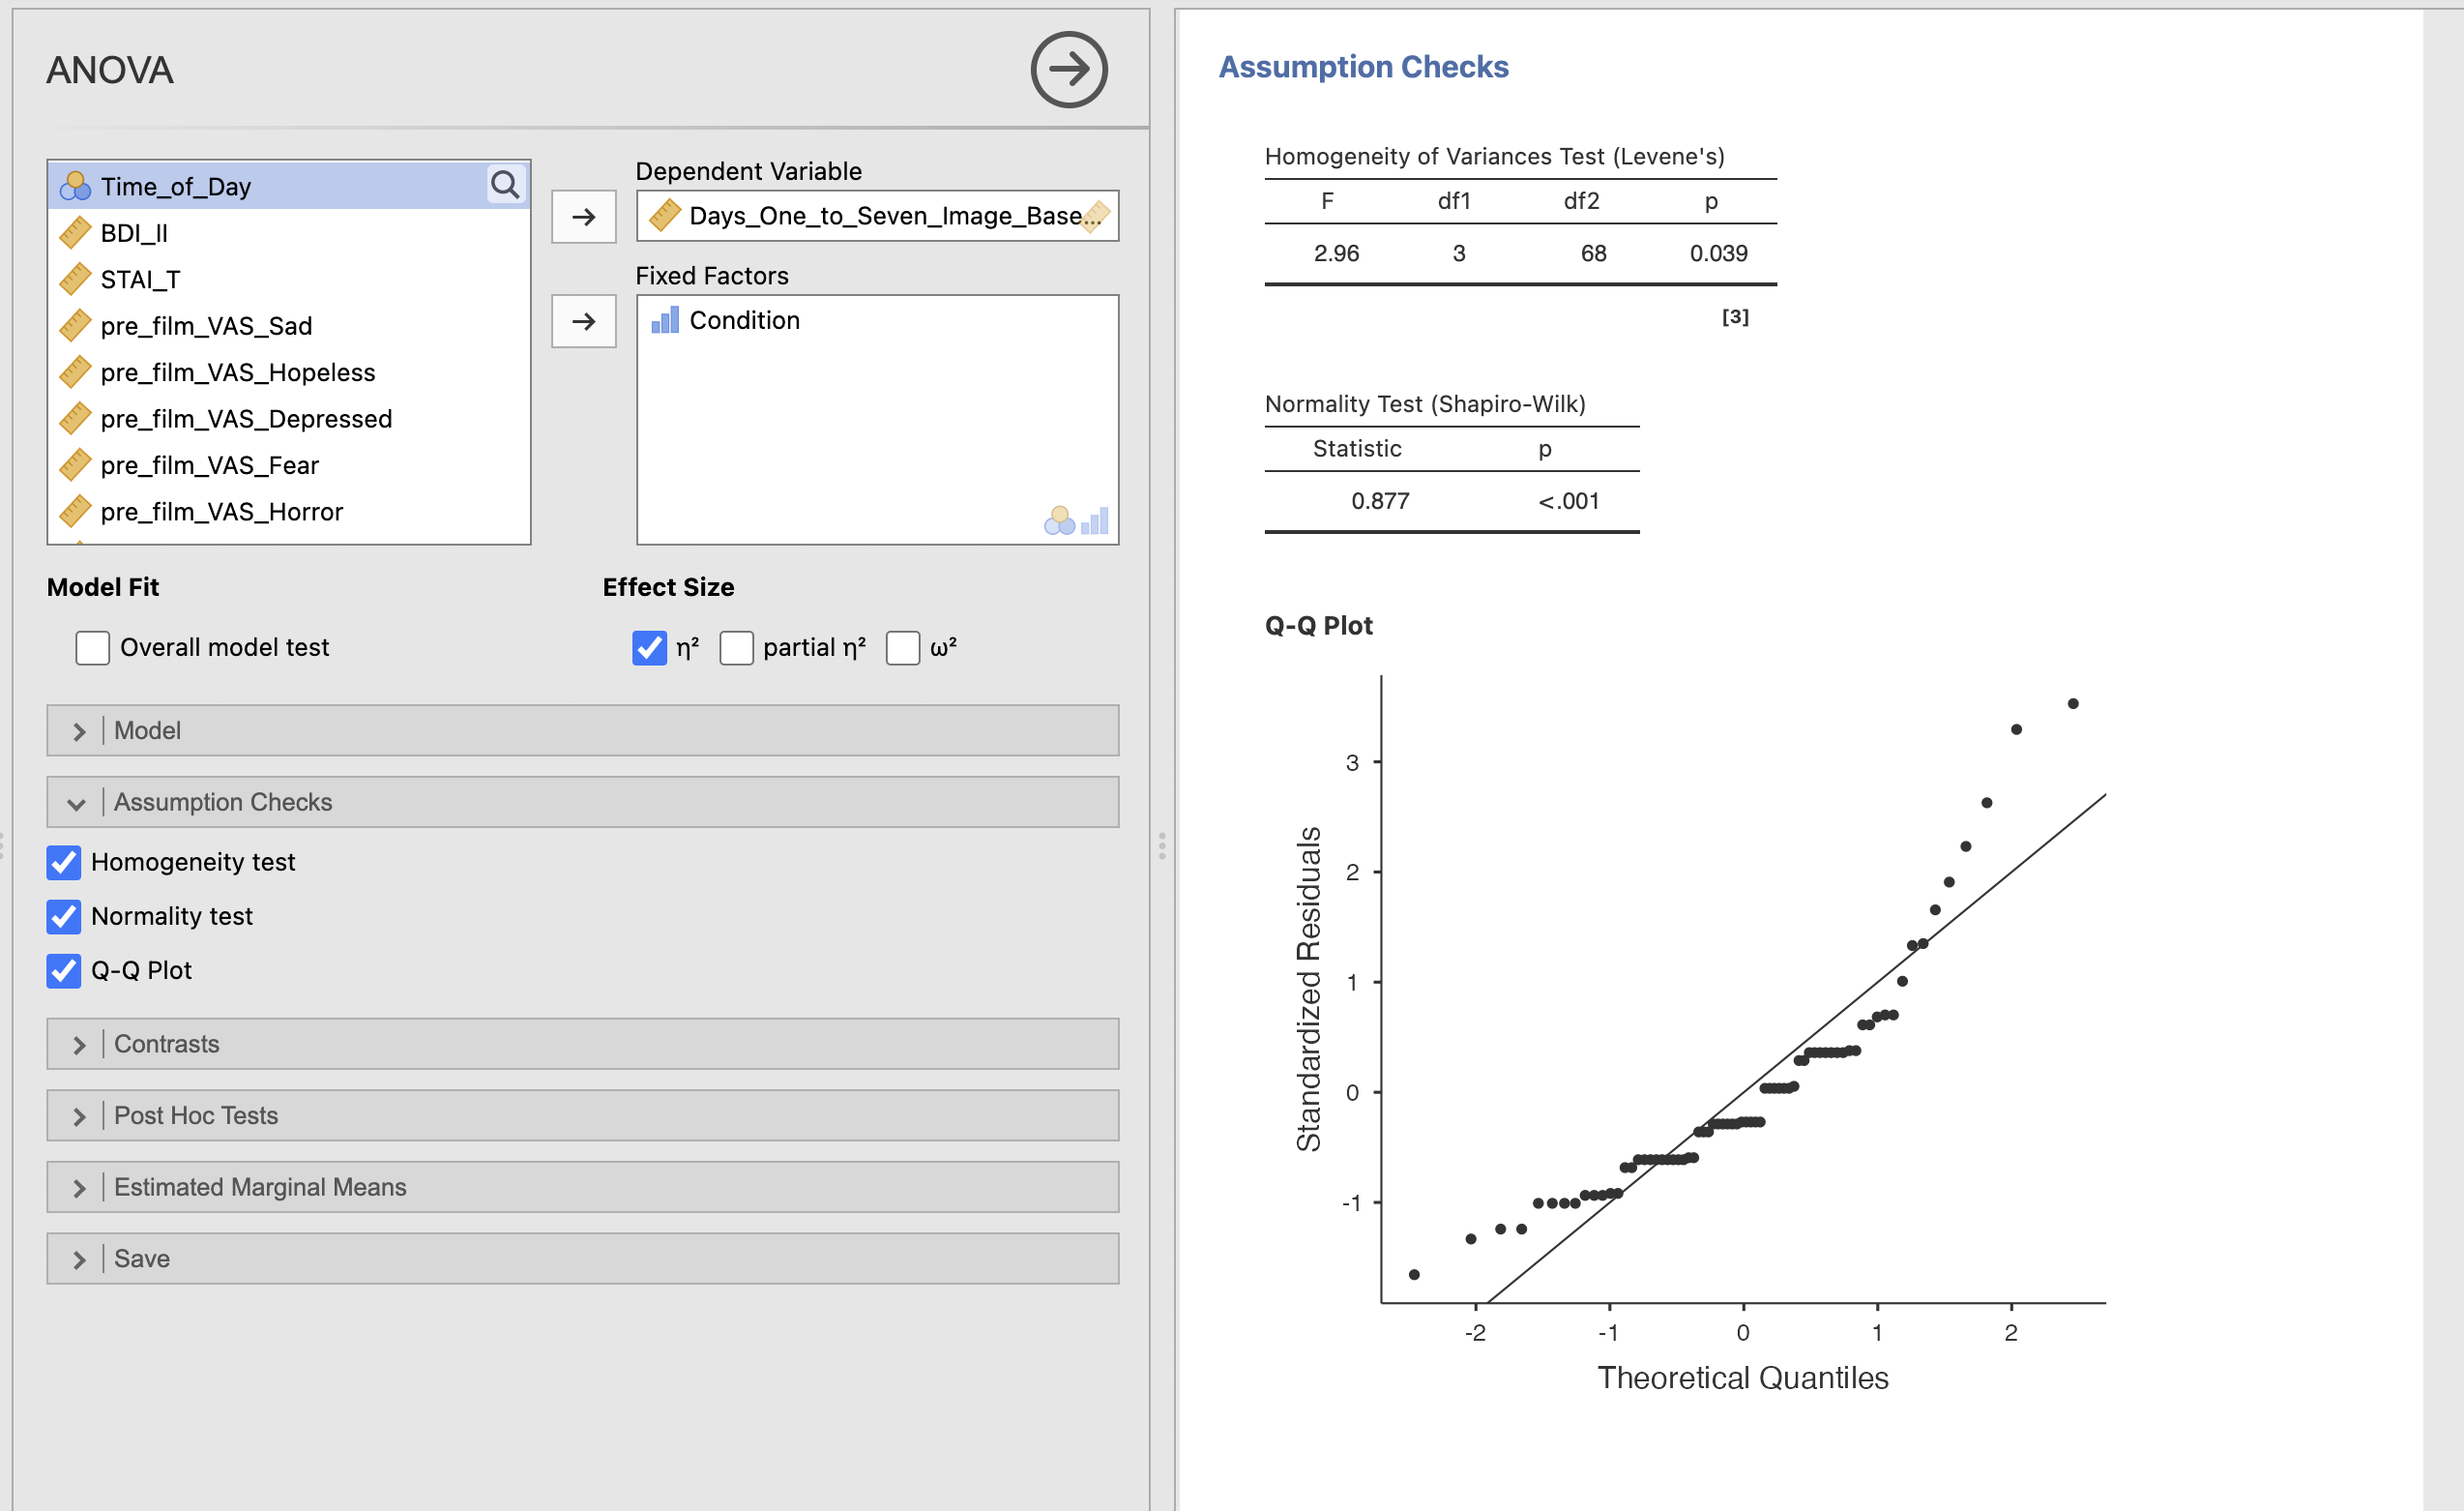Click the ruler icon beside pre_film_VAS_Hopeless
This screenshot has width=2464, height=1511.
click(x=75, y=372)
